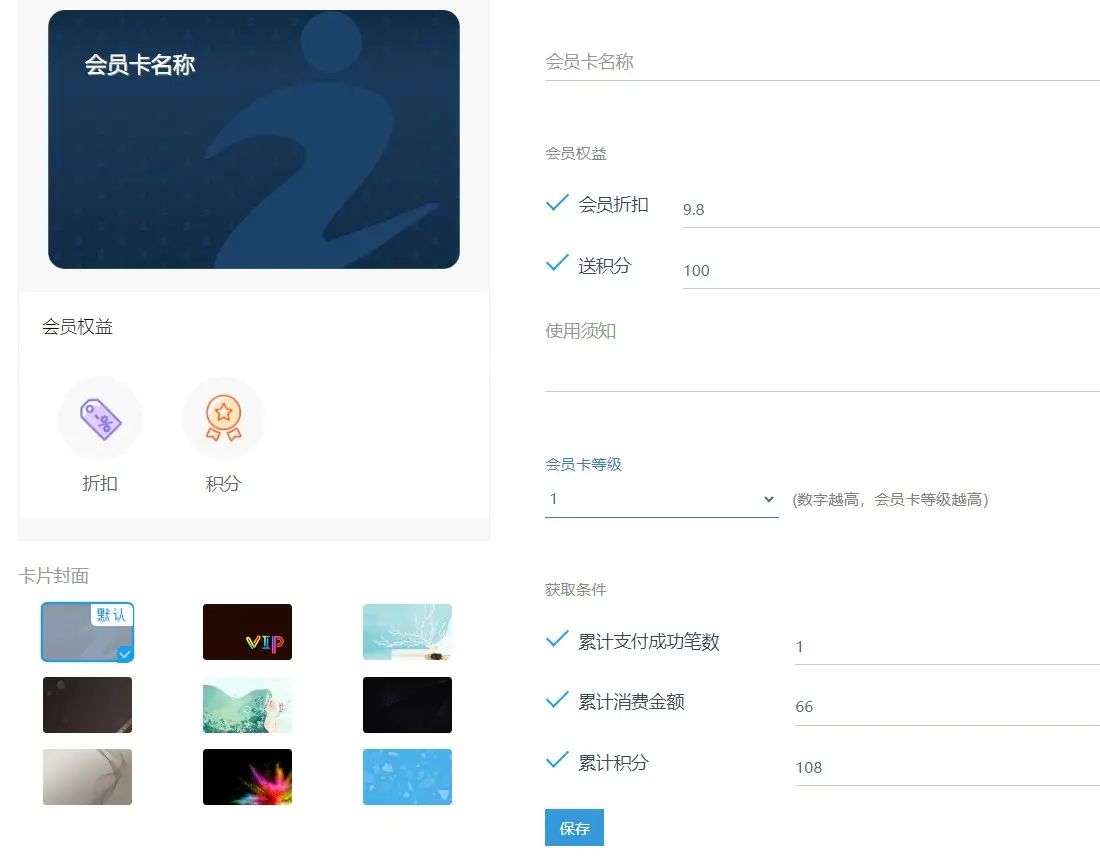The height and width of the screenshot is (859, 1100).
Task: Select the VIP rainbow card cover
Action: pyautogui.click(x=247, y=632)
